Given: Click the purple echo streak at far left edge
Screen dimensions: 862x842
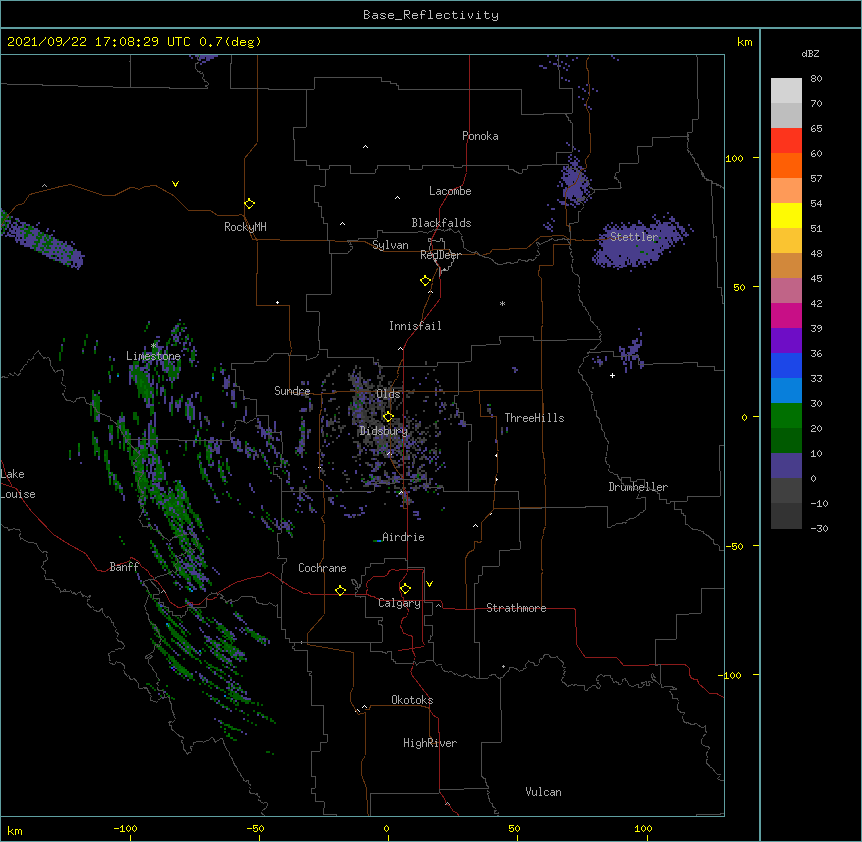Looking at the screenshot, I should [41, 239].
